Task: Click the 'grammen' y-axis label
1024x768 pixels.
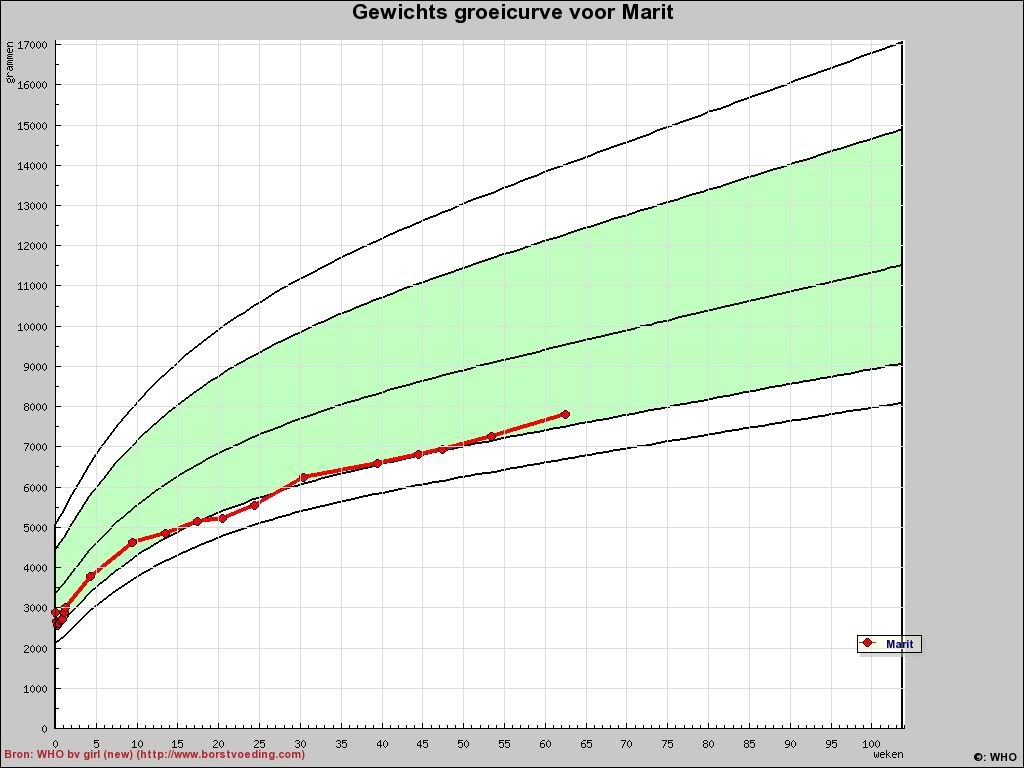Action: 11,62
